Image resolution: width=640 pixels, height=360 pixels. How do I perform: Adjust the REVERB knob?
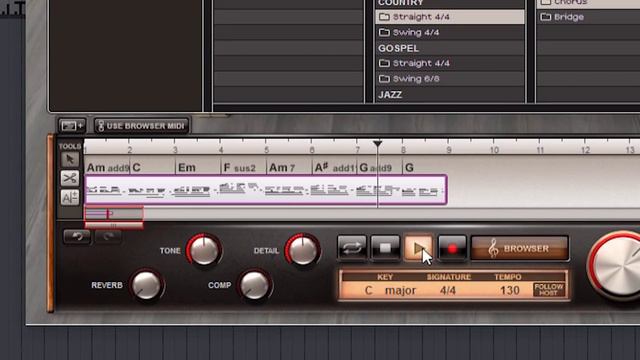tap(147, 285)
